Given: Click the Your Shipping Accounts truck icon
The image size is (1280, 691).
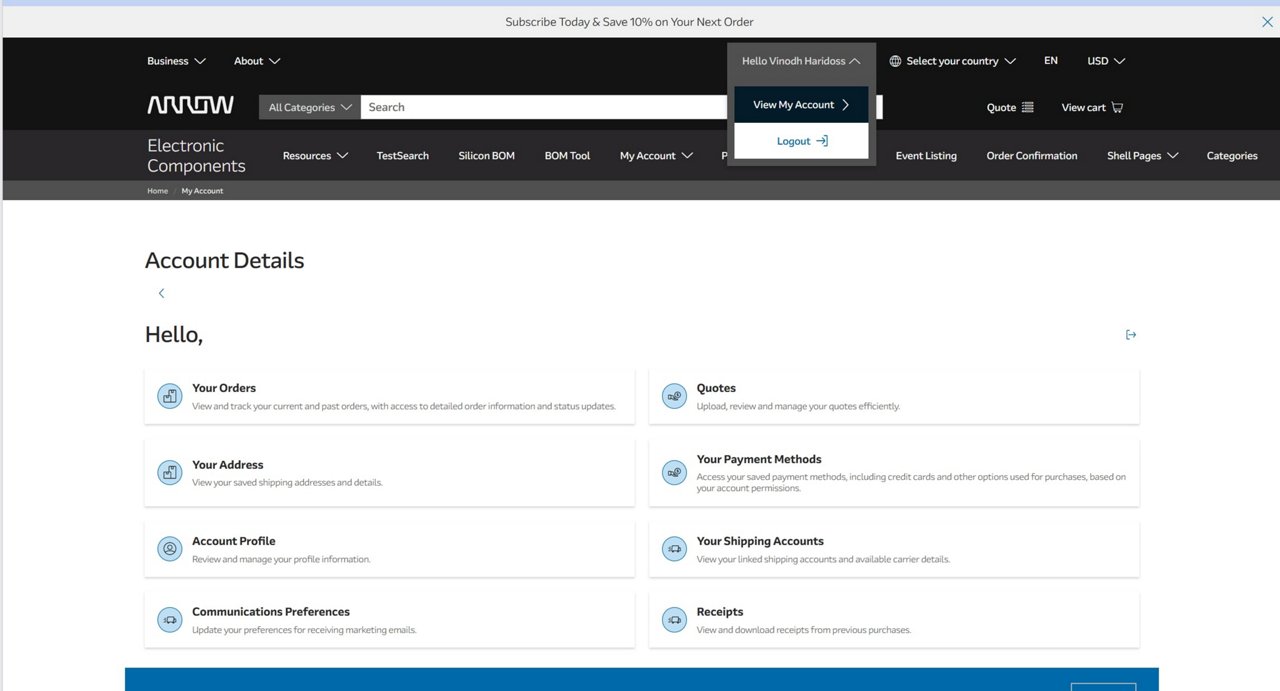Looking at the screenshot, I should point(675,548).
